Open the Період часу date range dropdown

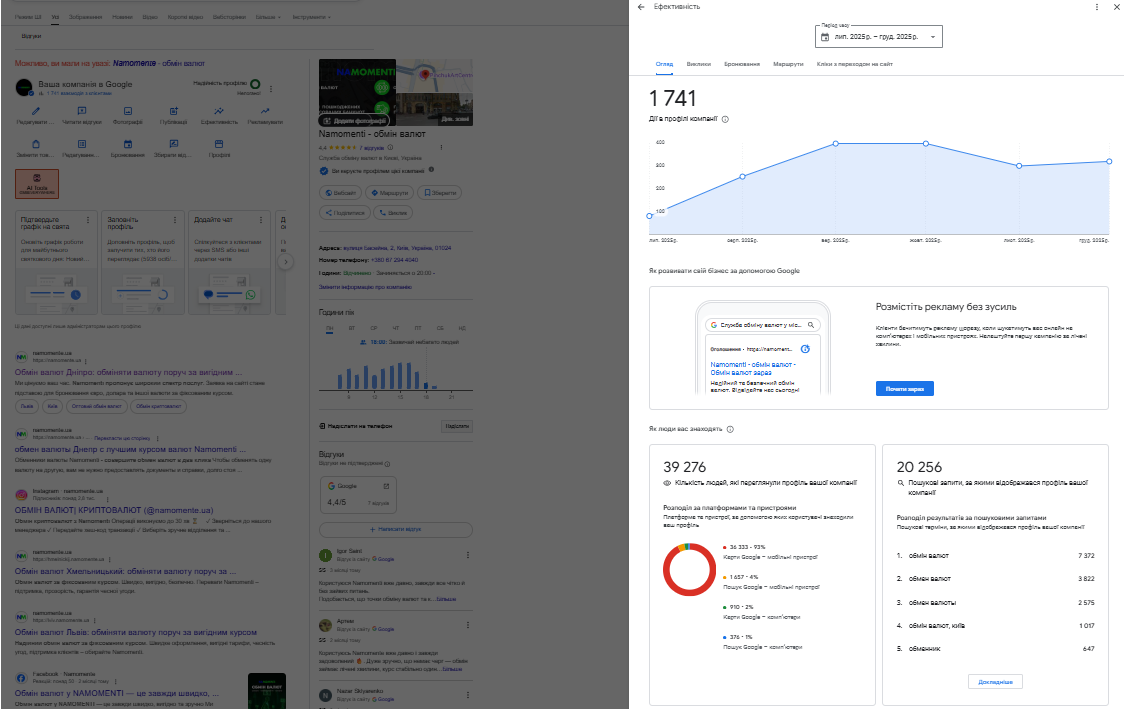point(879,37)
